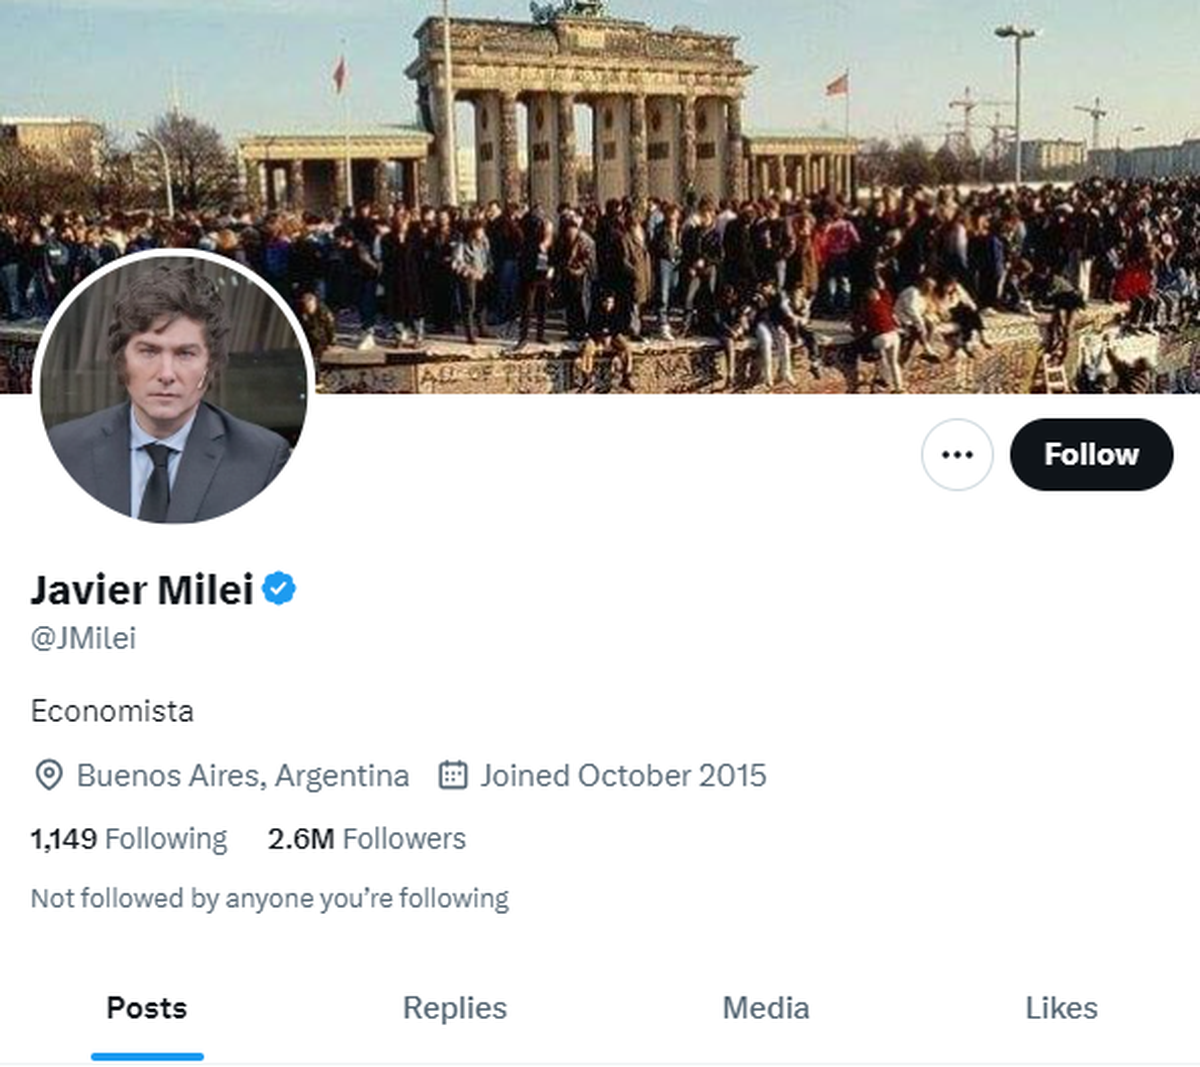Click the Economista bio text
This screenshot has width=1200, height=1067.
[x=113, y=711]
